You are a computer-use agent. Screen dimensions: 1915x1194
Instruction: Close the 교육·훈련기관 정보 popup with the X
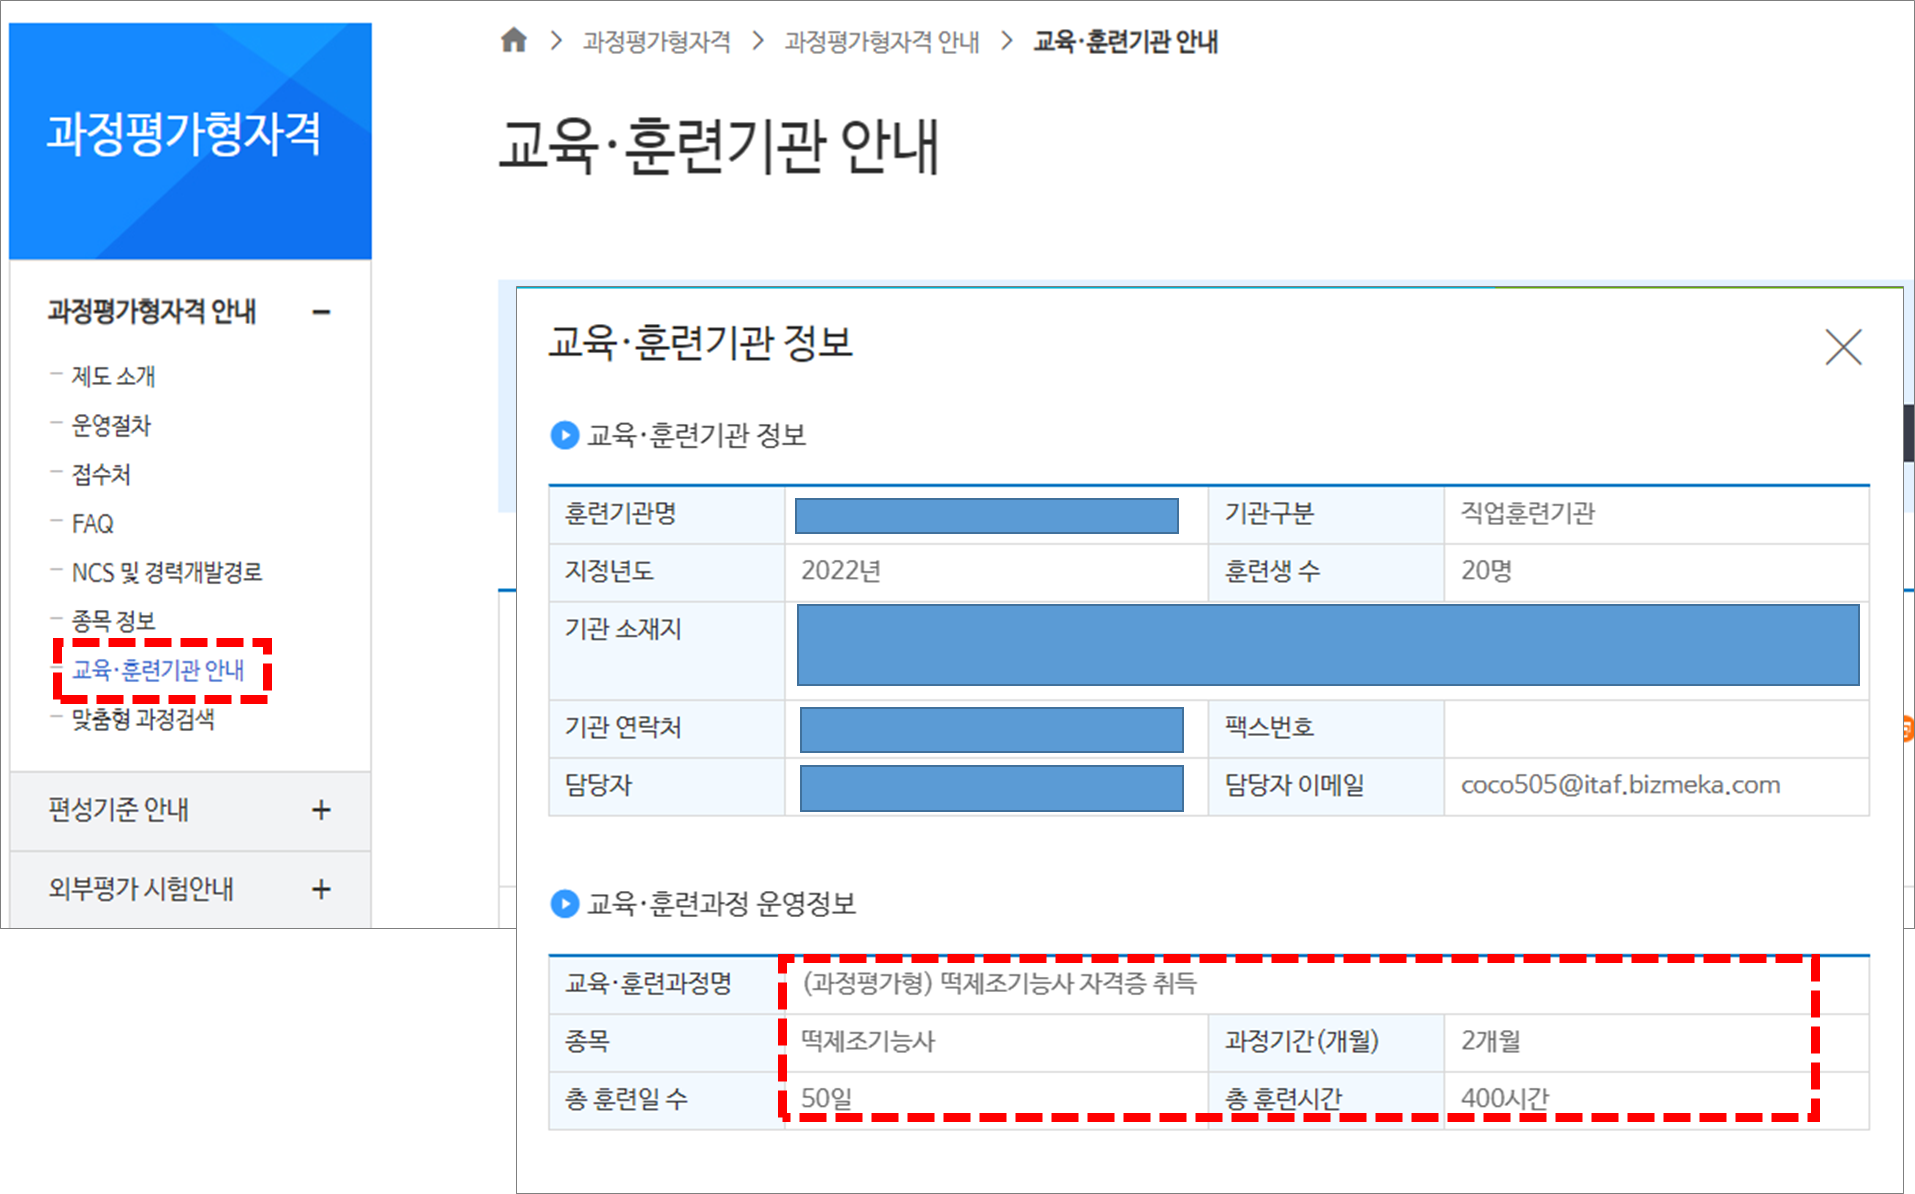1845,348
